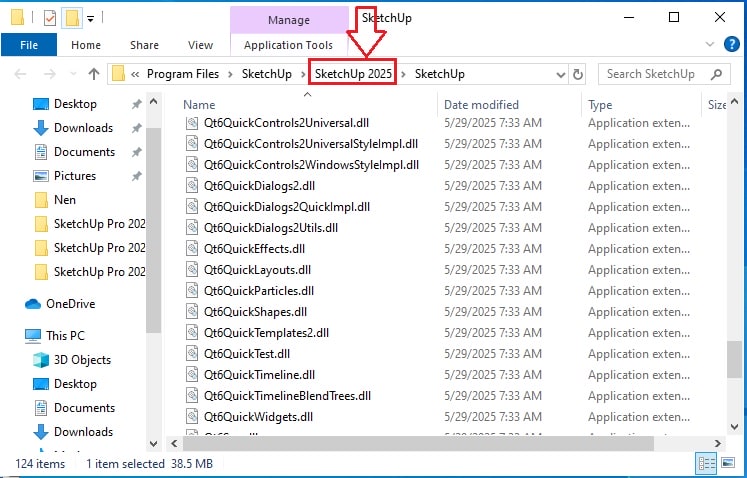Click the search magnifier icon
The image size is (747, 478).
point(716,74)
